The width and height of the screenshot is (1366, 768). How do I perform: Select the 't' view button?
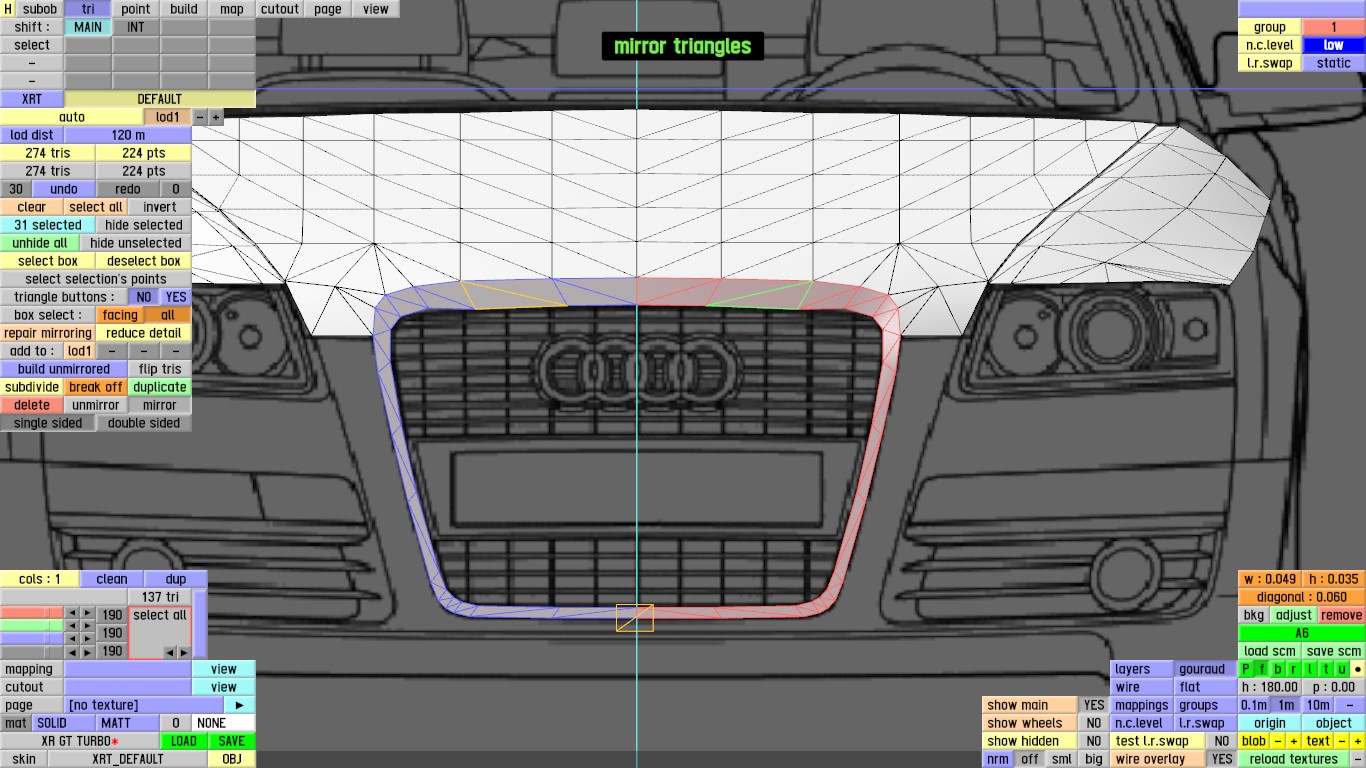(x=1326, y=669)
